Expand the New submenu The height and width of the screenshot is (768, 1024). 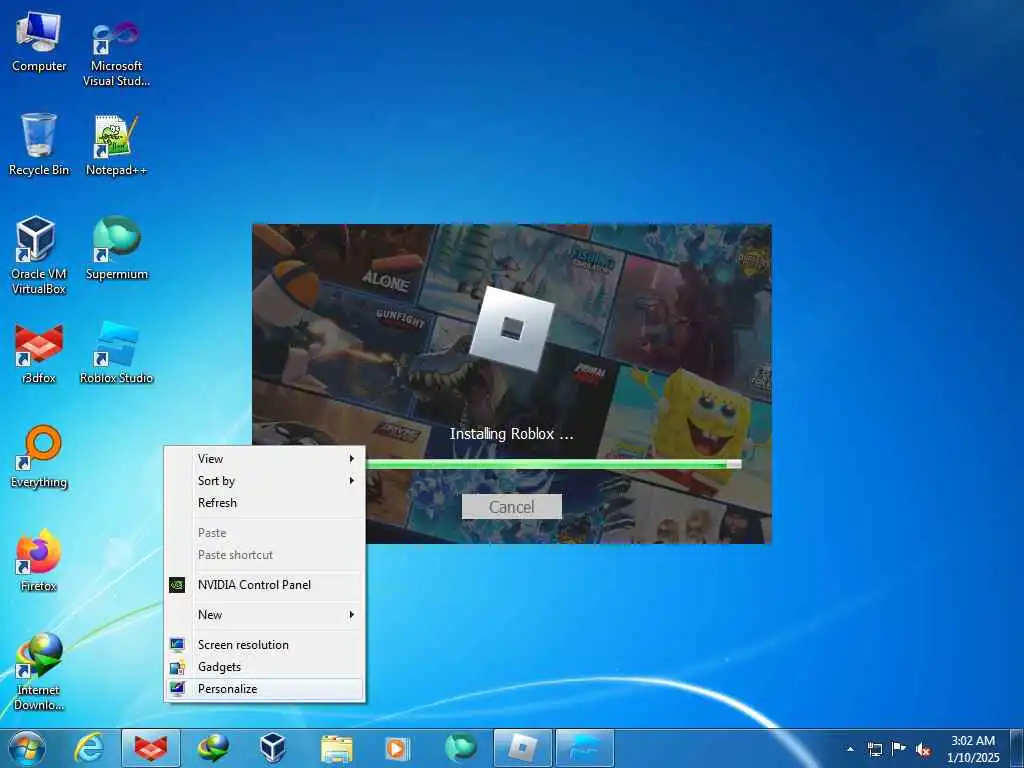click(264, 615)
